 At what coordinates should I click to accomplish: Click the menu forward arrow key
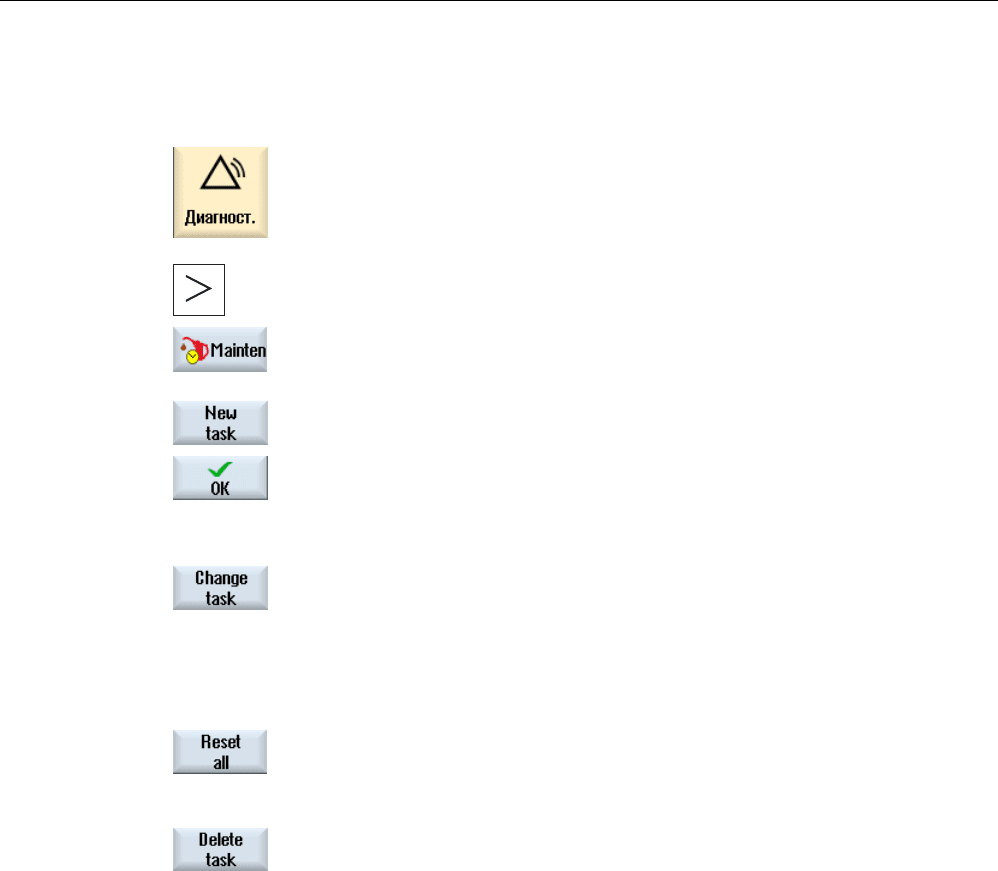[x=199, y=290]
